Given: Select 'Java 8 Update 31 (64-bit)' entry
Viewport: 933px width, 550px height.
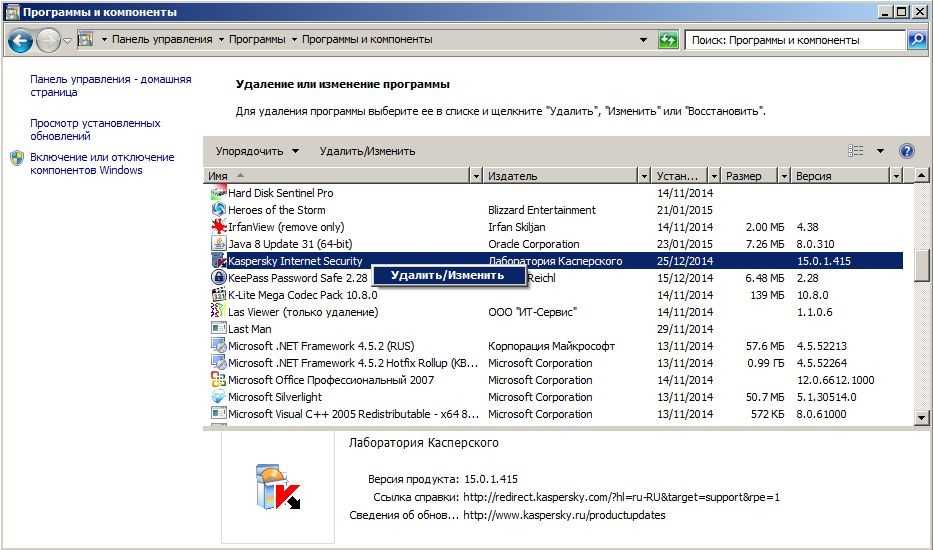Looking at the screenshot, I should (290, 244).
